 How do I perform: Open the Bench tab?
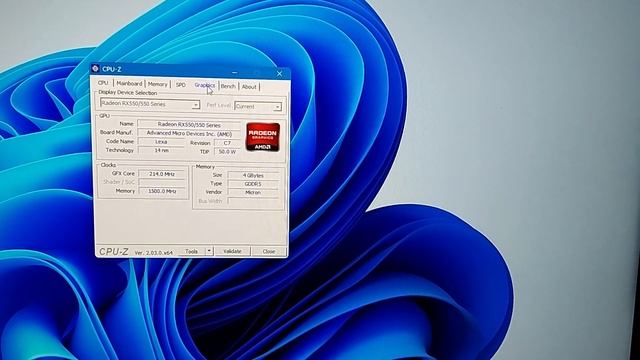pos(228,86)
